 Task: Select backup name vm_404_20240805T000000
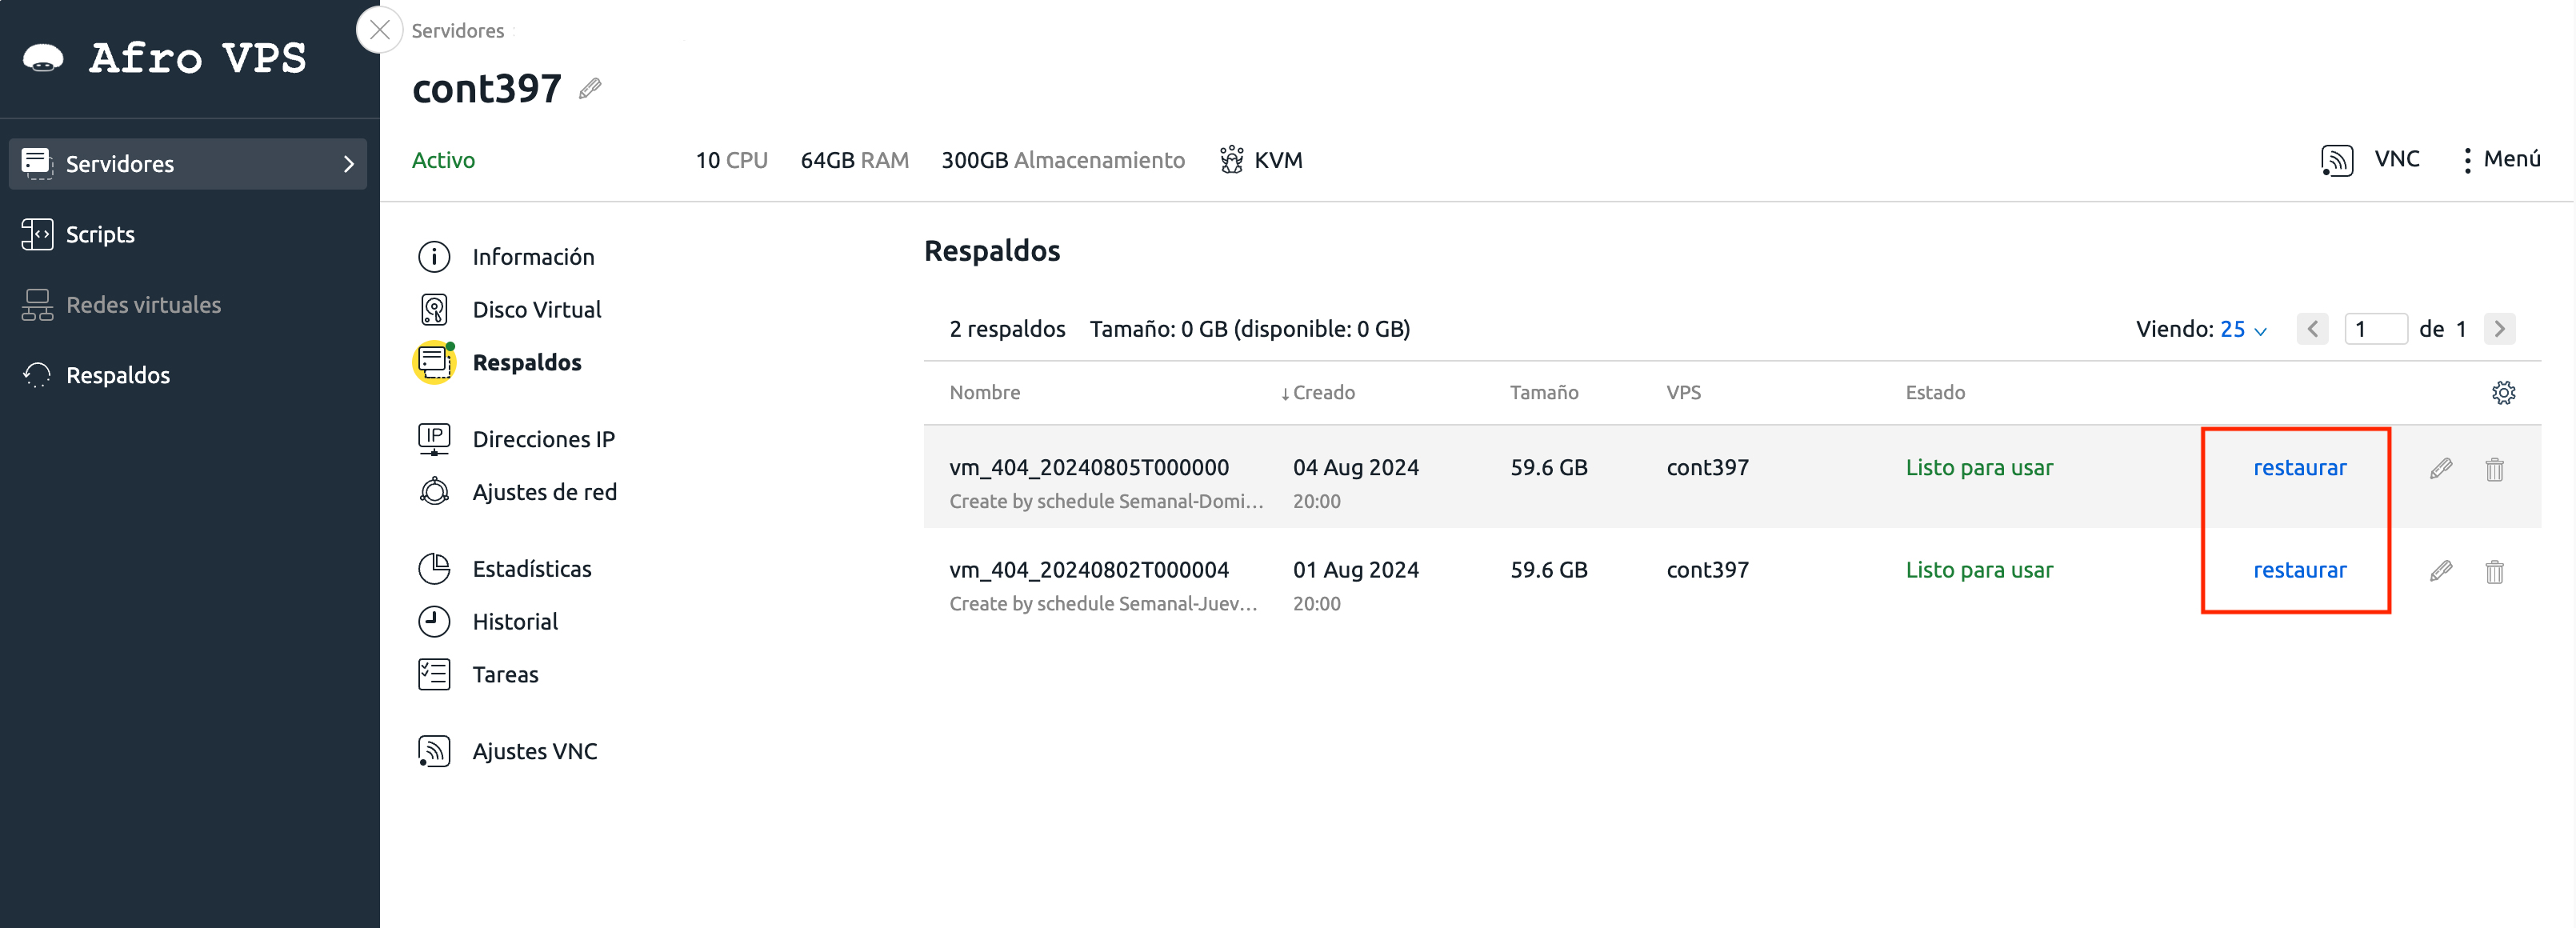click(1089, 468)
